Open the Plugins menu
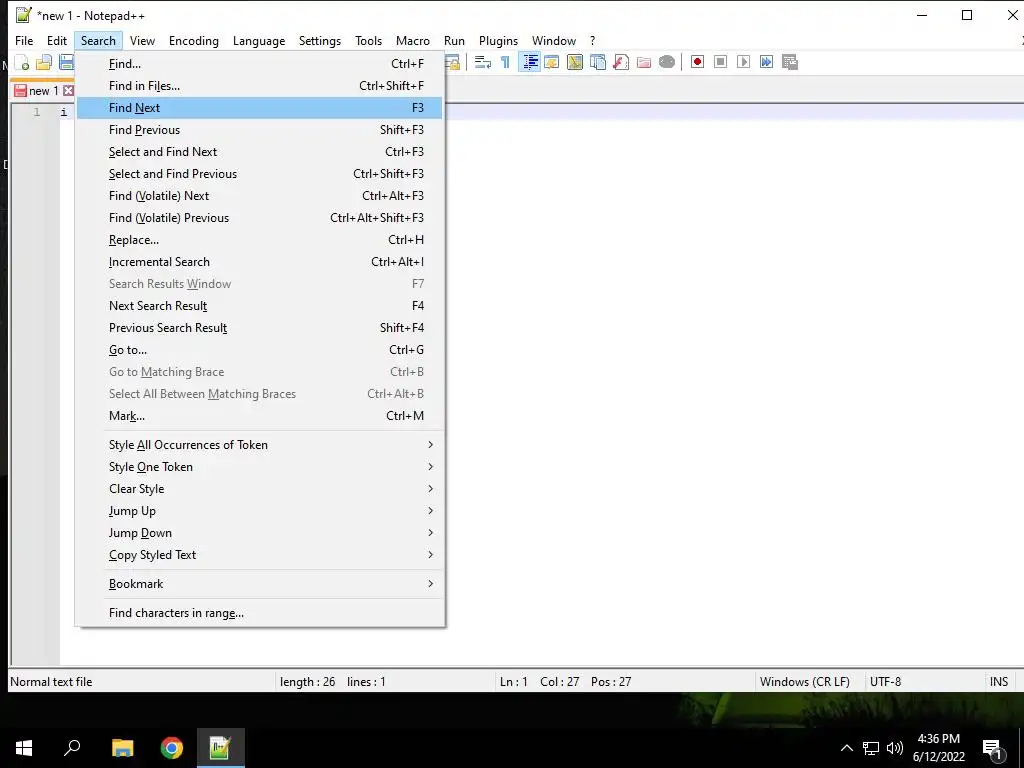 pyautogui.click(x=498, y=40)
